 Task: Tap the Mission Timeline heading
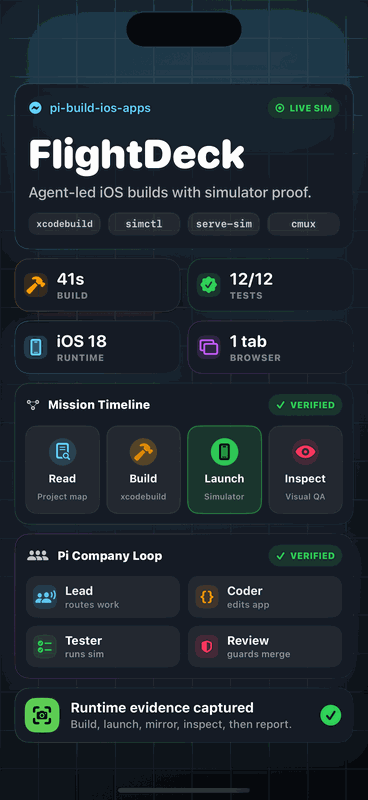(x=99, y=405)
